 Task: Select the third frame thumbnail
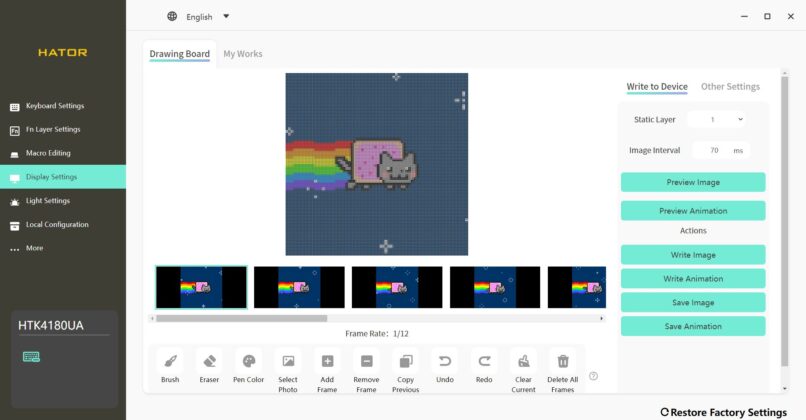pos(397,287)
